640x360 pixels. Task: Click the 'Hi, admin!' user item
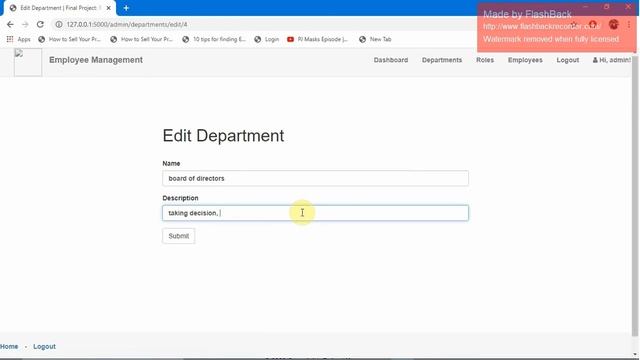coord(611,60)
